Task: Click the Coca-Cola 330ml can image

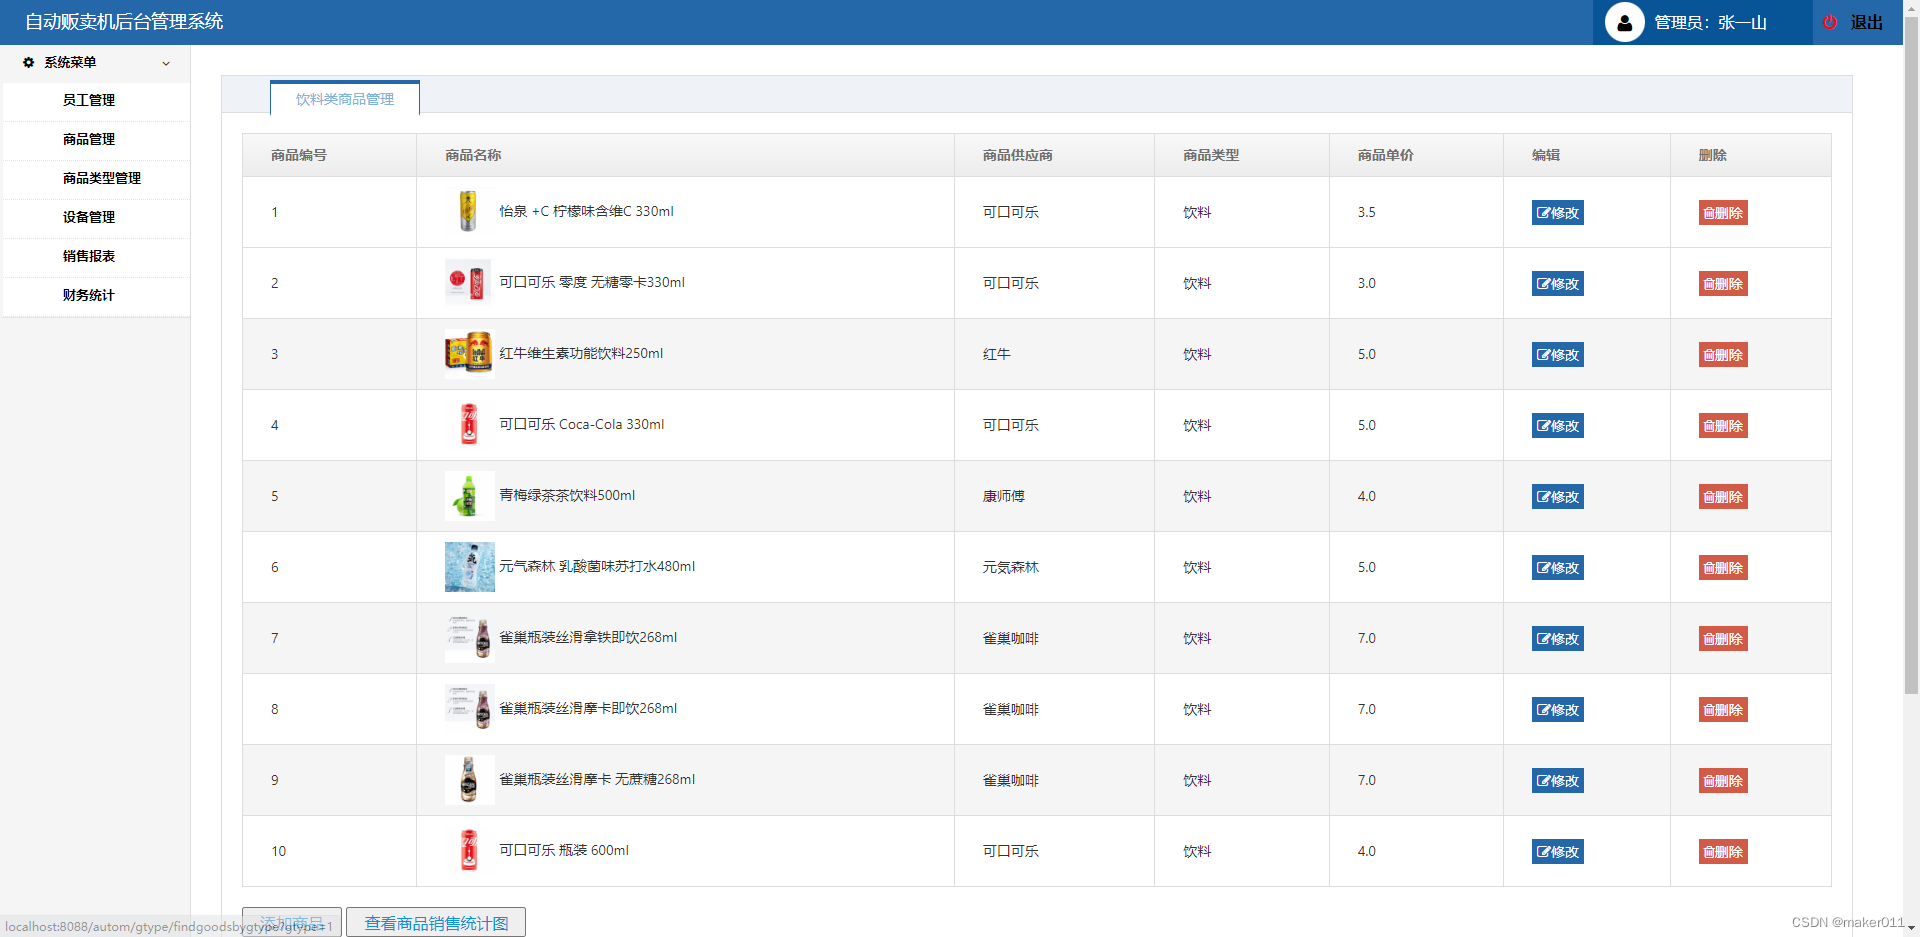Action: click(x=469, y=425)
